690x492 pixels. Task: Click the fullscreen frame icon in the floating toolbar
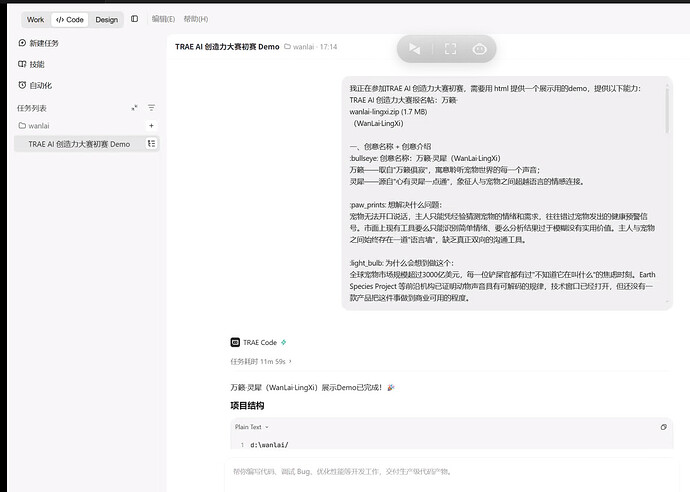(450, 48)
